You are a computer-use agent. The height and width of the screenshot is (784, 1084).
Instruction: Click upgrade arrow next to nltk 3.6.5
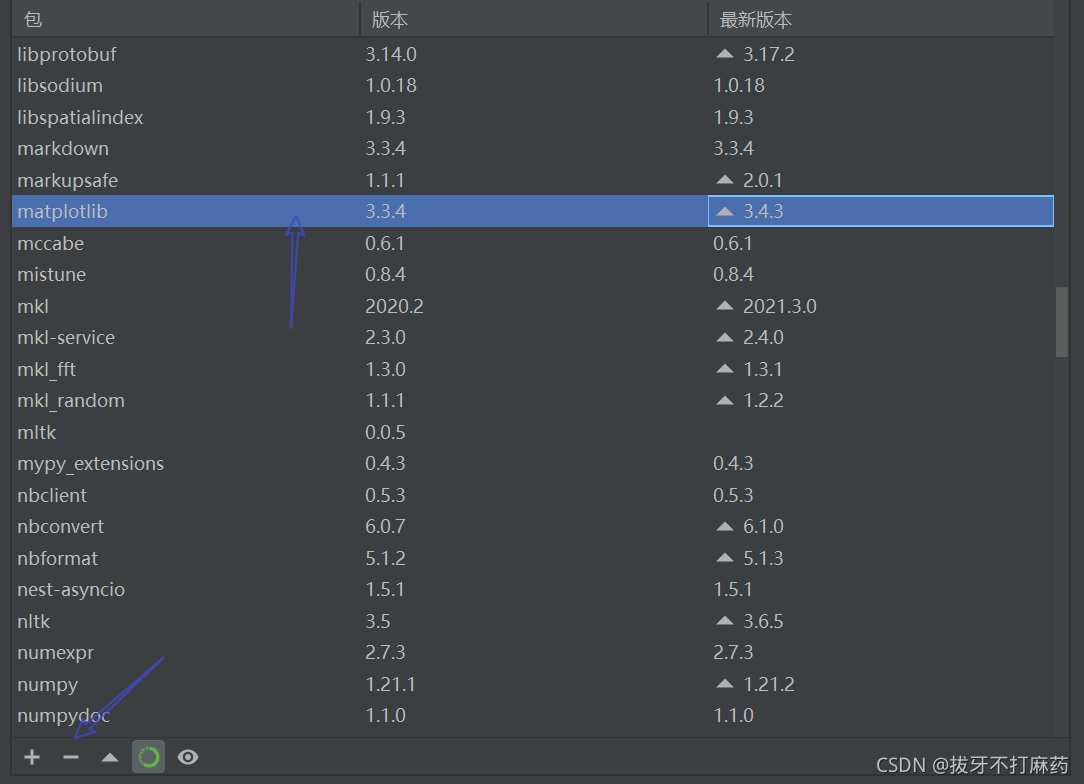pos(724,621)
